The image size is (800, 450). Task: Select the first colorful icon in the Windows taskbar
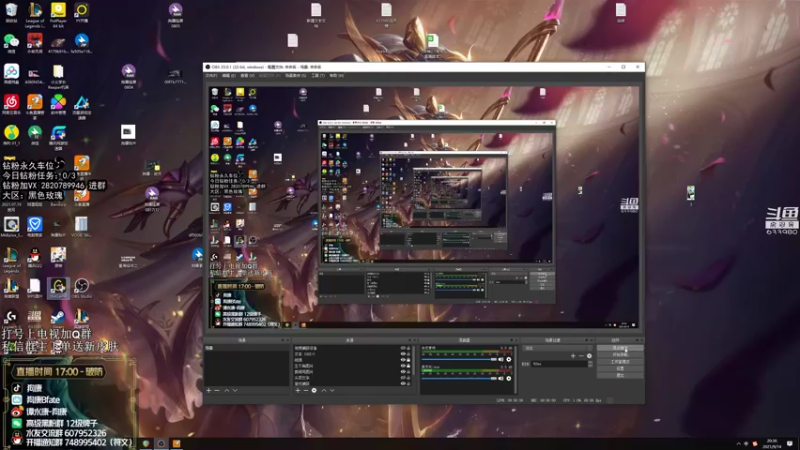click(146, 443)
